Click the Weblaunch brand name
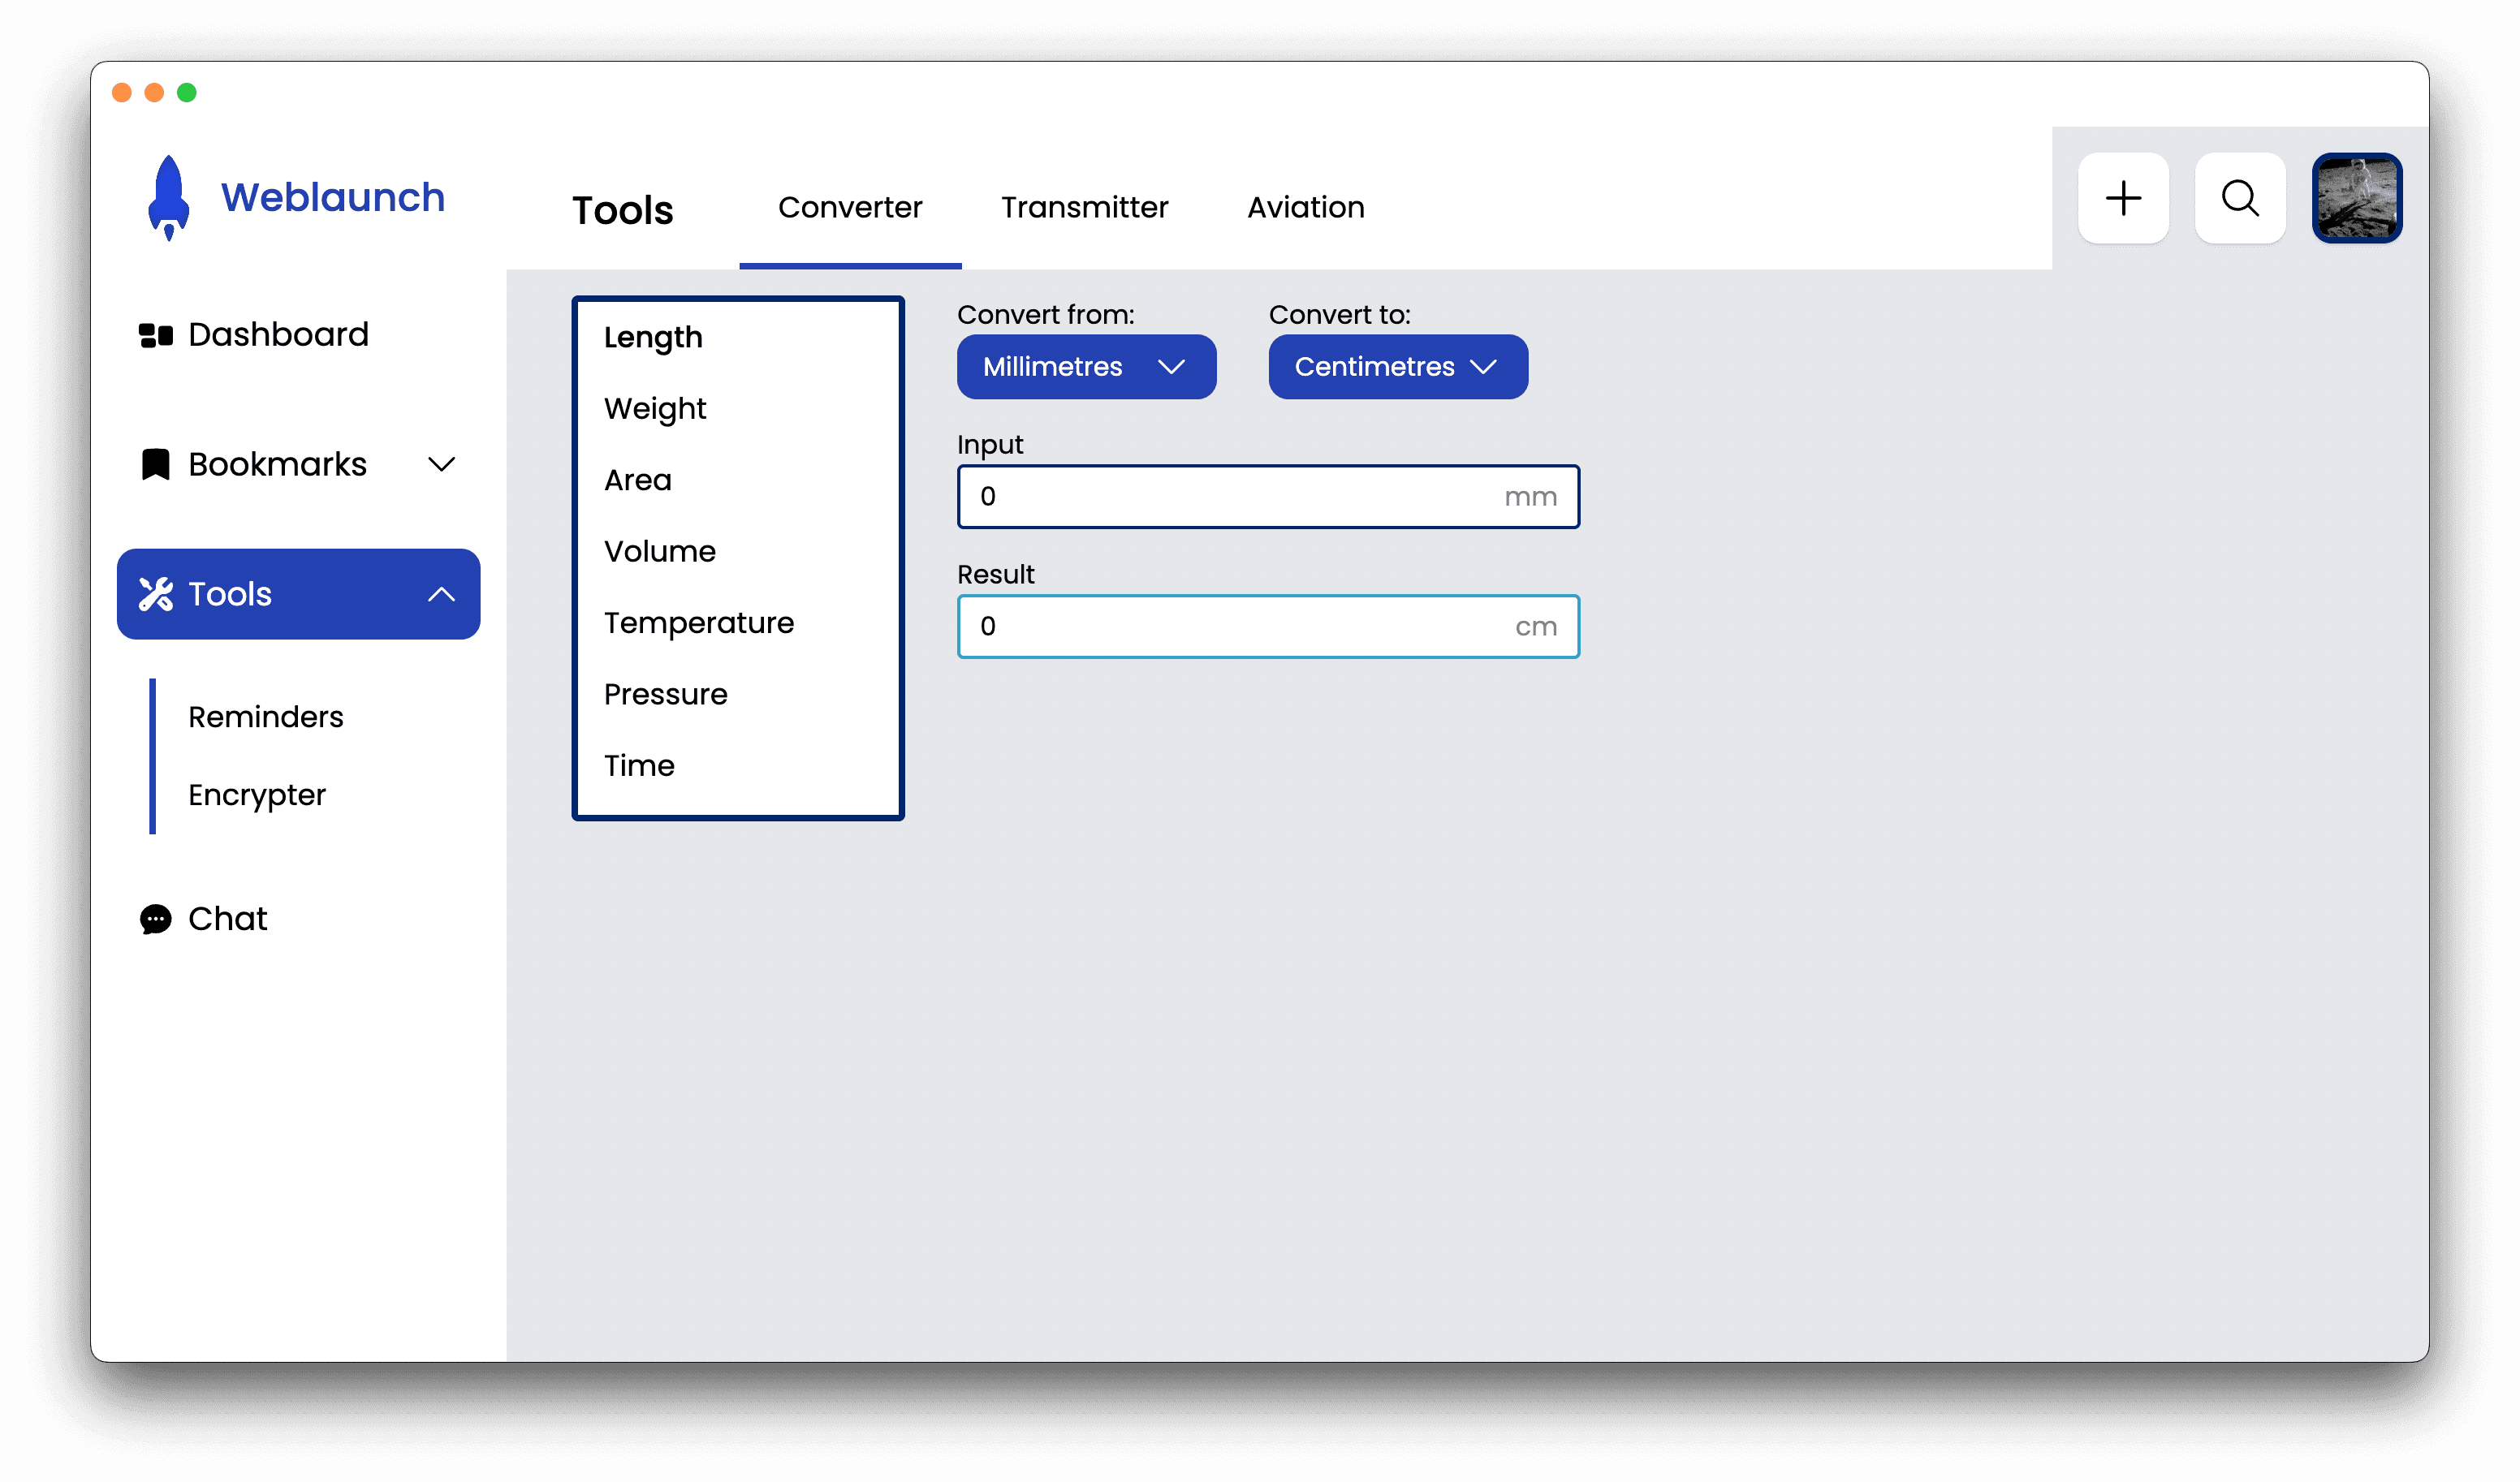Viewport: 2520px width, 1482px height. pos(333,197)
